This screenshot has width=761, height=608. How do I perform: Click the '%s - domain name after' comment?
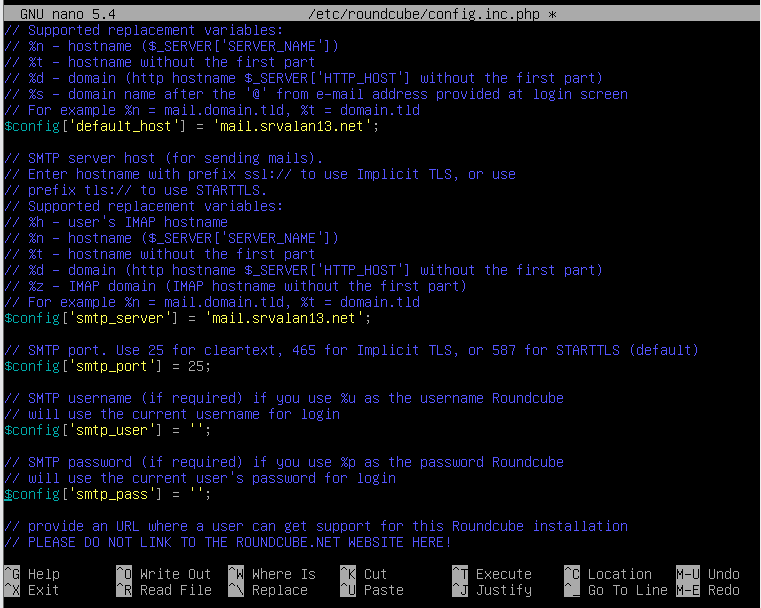pyautogui.click(x=316, y=94)
